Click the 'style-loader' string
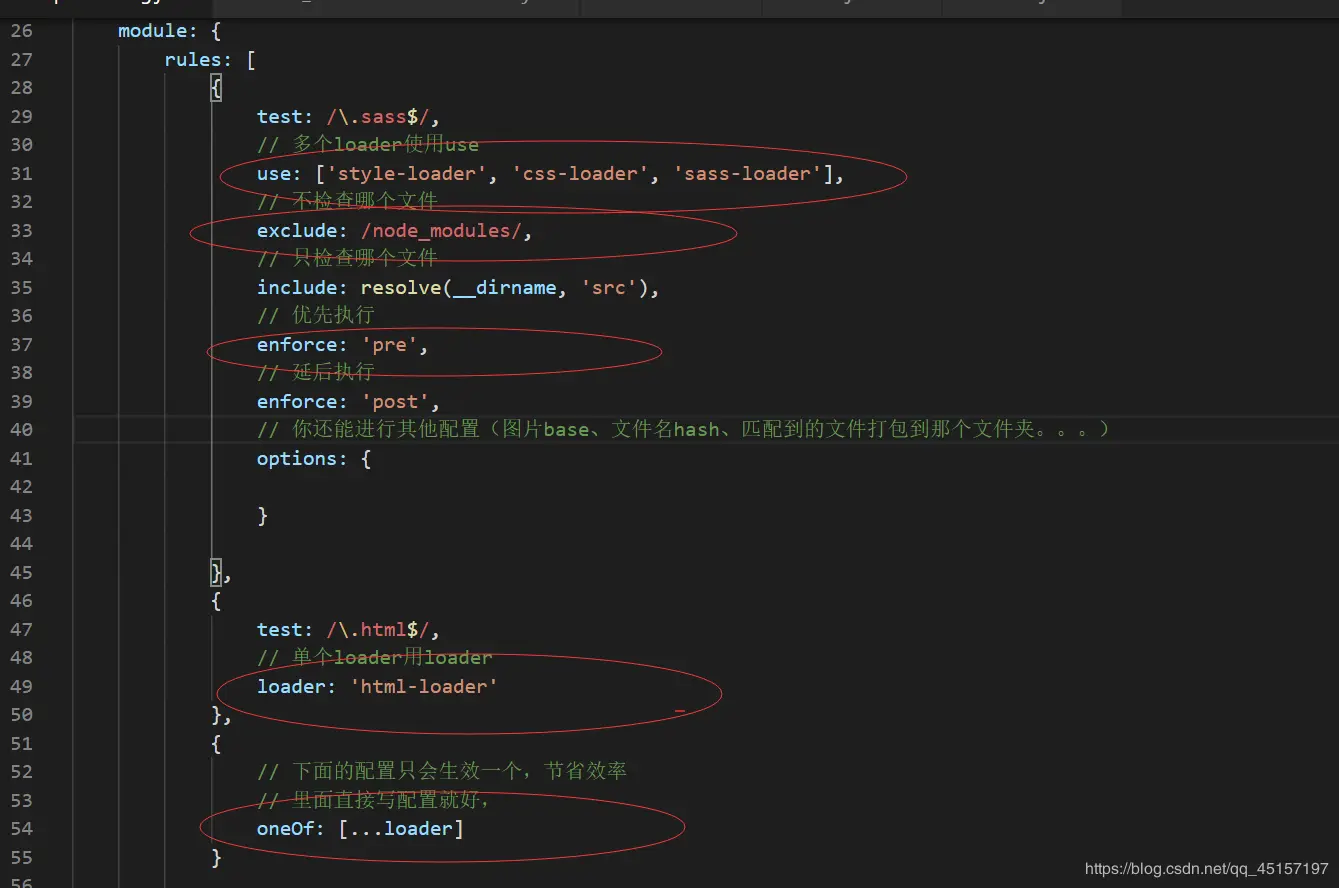1339x888 pixels. [407, 174]
